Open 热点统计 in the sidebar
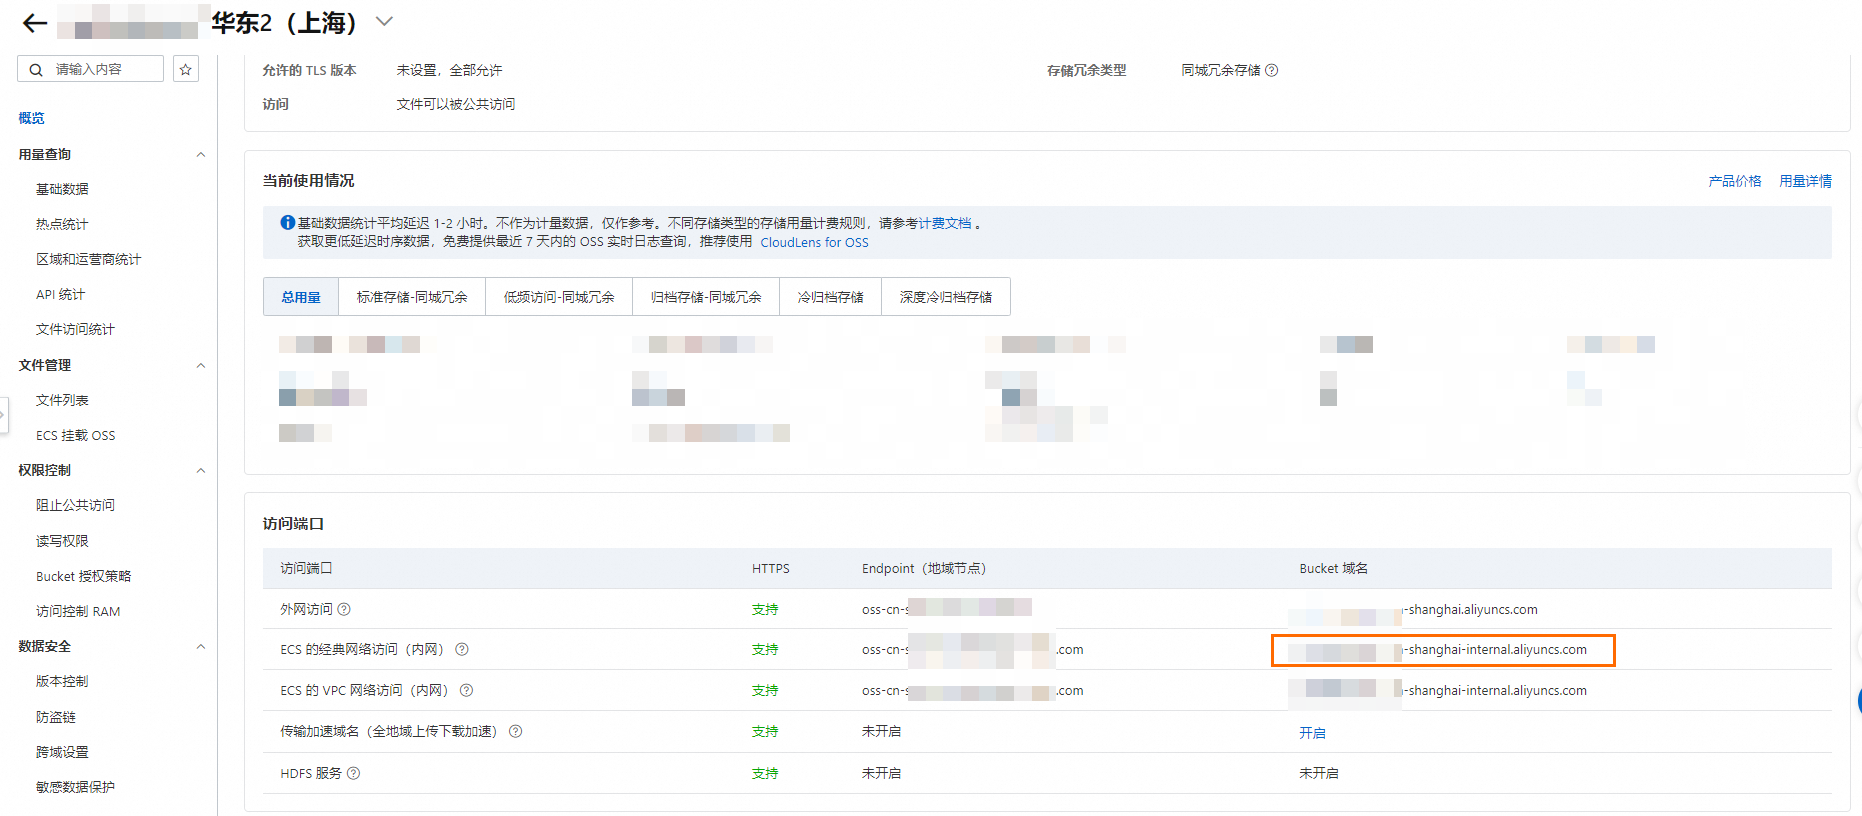This screenshot has height=816, width=1862. [62, 224]
